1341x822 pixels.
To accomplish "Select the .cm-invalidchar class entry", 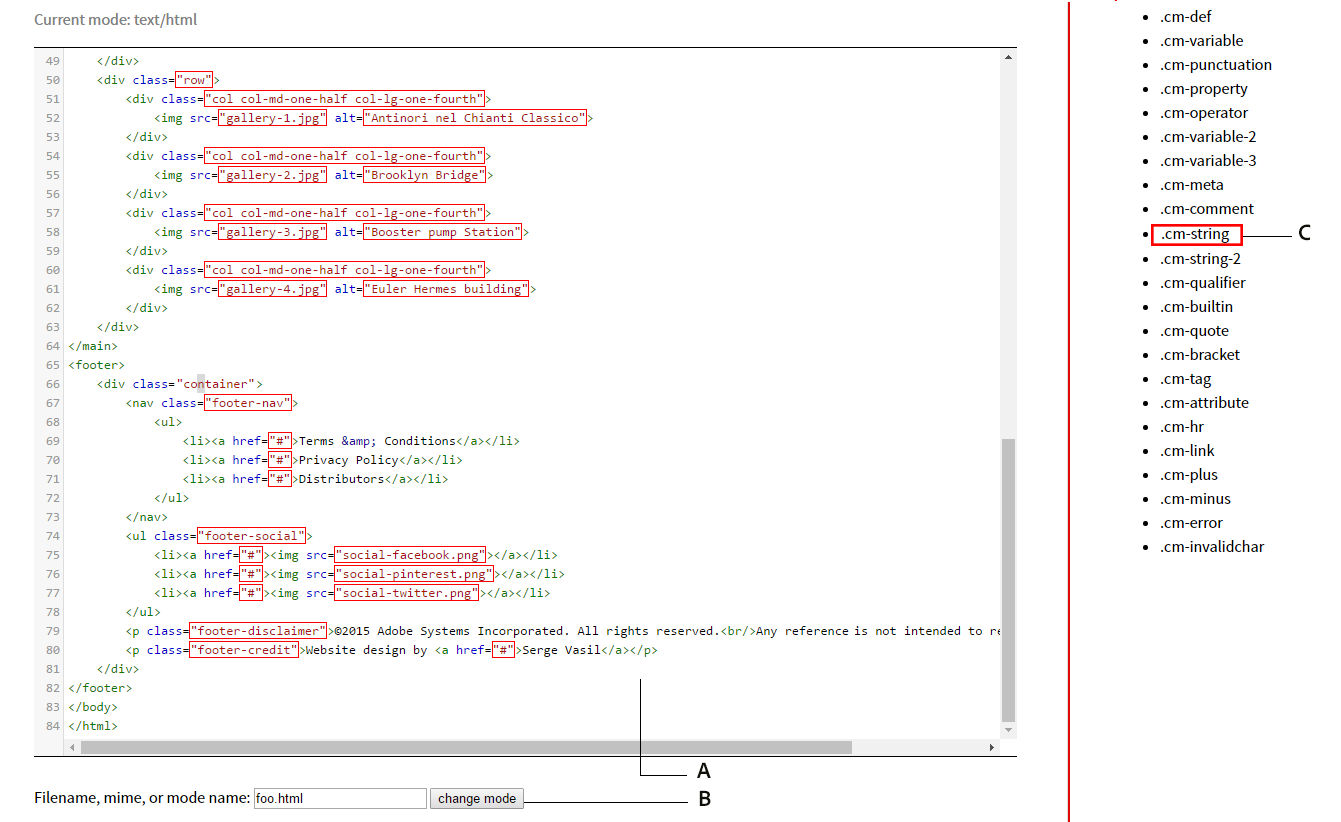I will 1214,546.
